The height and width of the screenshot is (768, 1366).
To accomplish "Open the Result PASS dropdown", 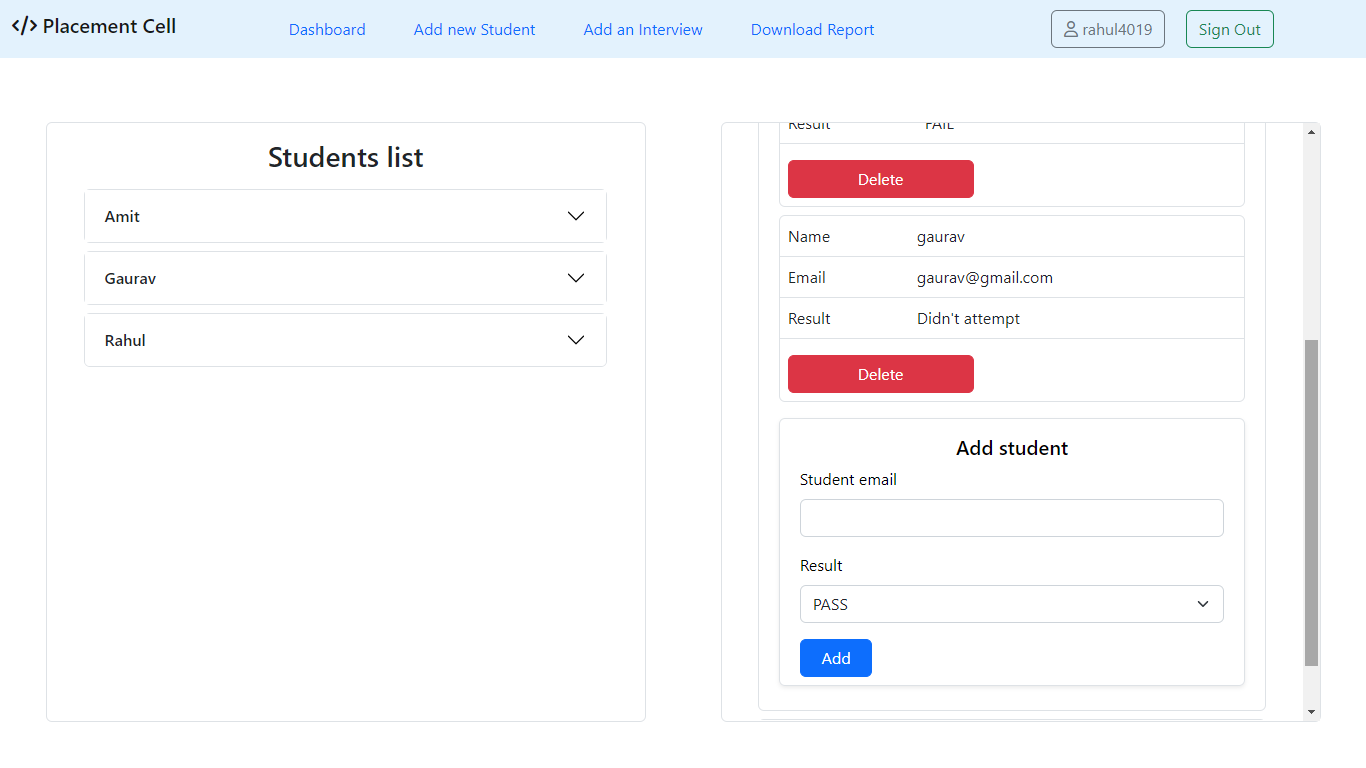I will pos(1012,604).
